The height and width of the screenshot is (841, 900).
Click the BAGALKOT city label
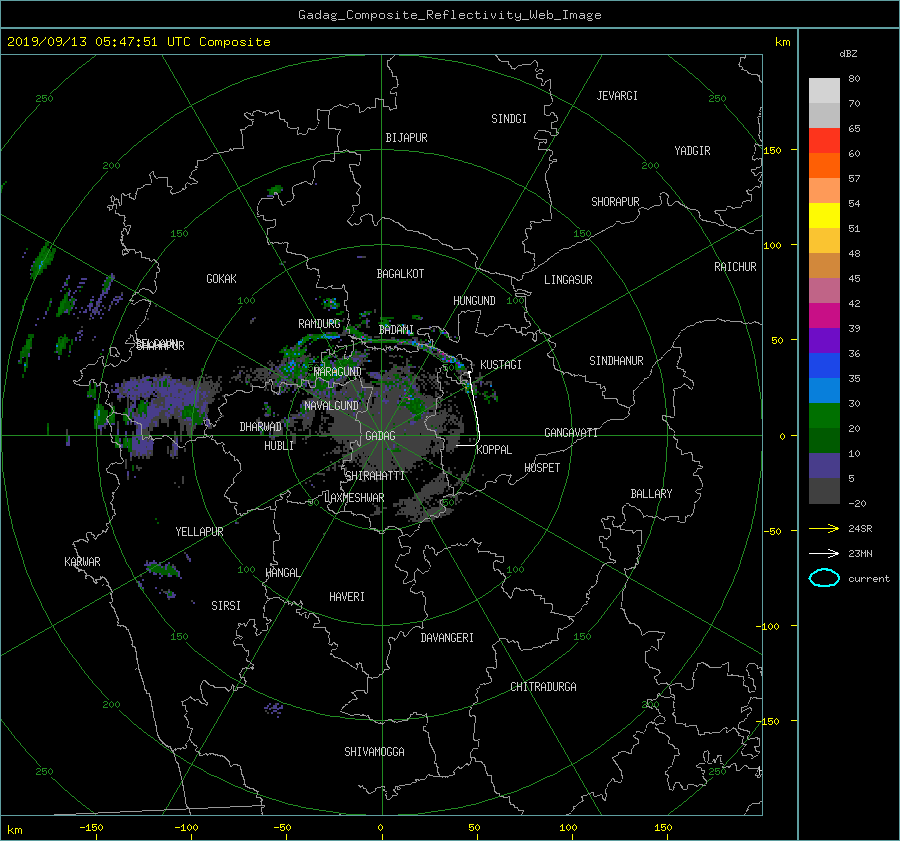coord(400,274)
